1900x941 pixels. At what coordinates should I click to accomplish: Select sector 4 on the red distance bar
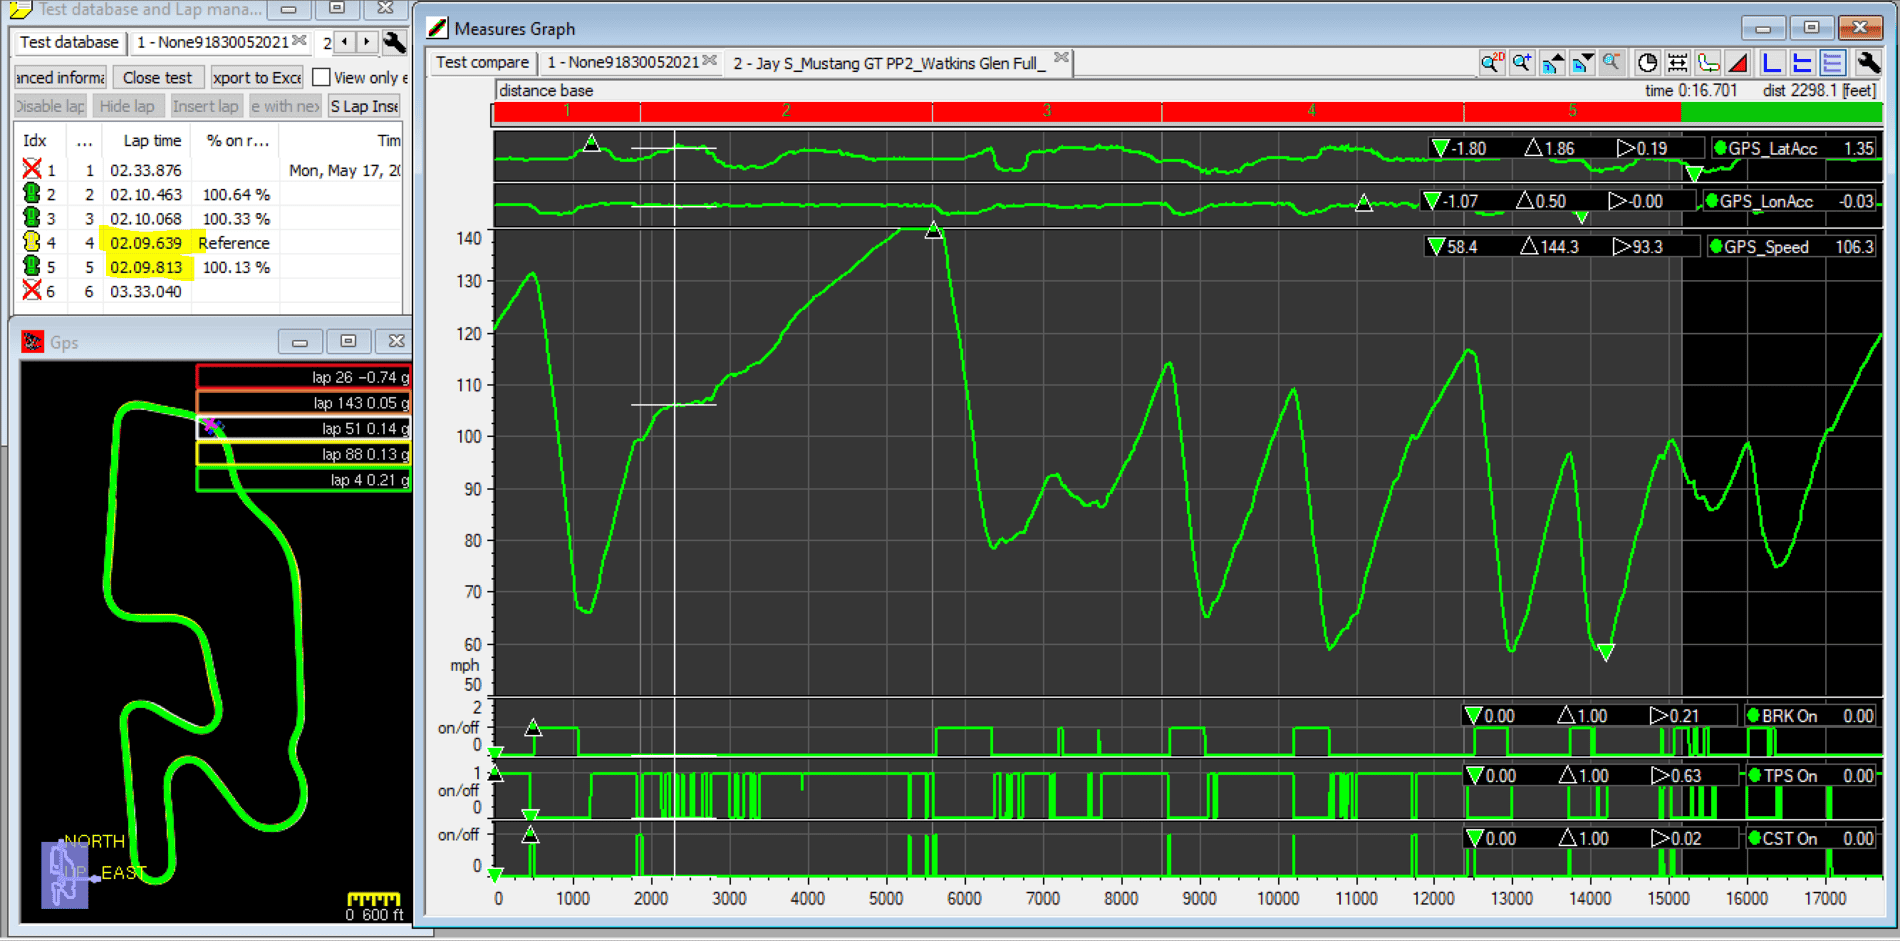[1312, 111]
